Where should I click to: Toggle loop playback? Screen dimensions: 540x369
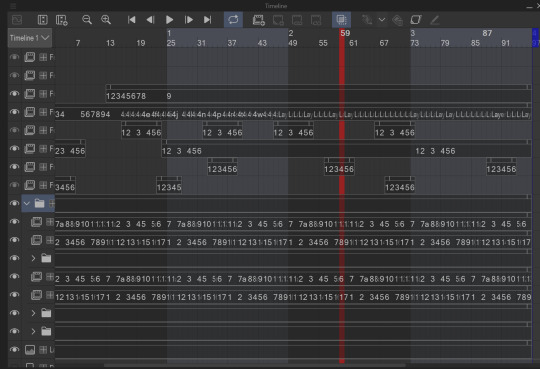coord(233,19)
